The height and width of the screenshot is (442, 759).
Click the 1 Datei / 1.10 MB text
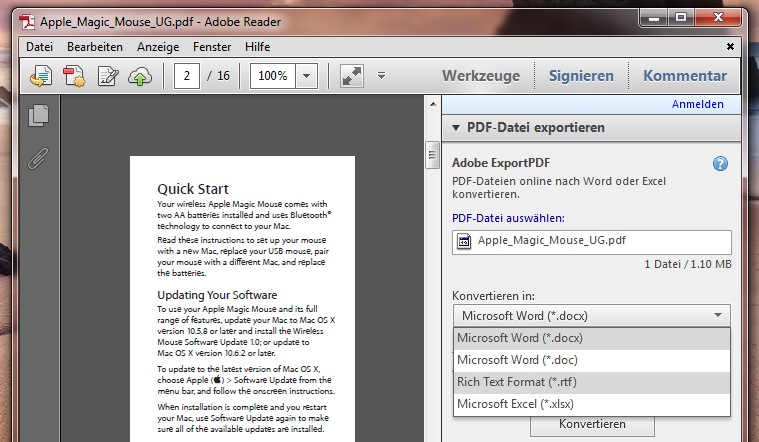click(688, 264)
